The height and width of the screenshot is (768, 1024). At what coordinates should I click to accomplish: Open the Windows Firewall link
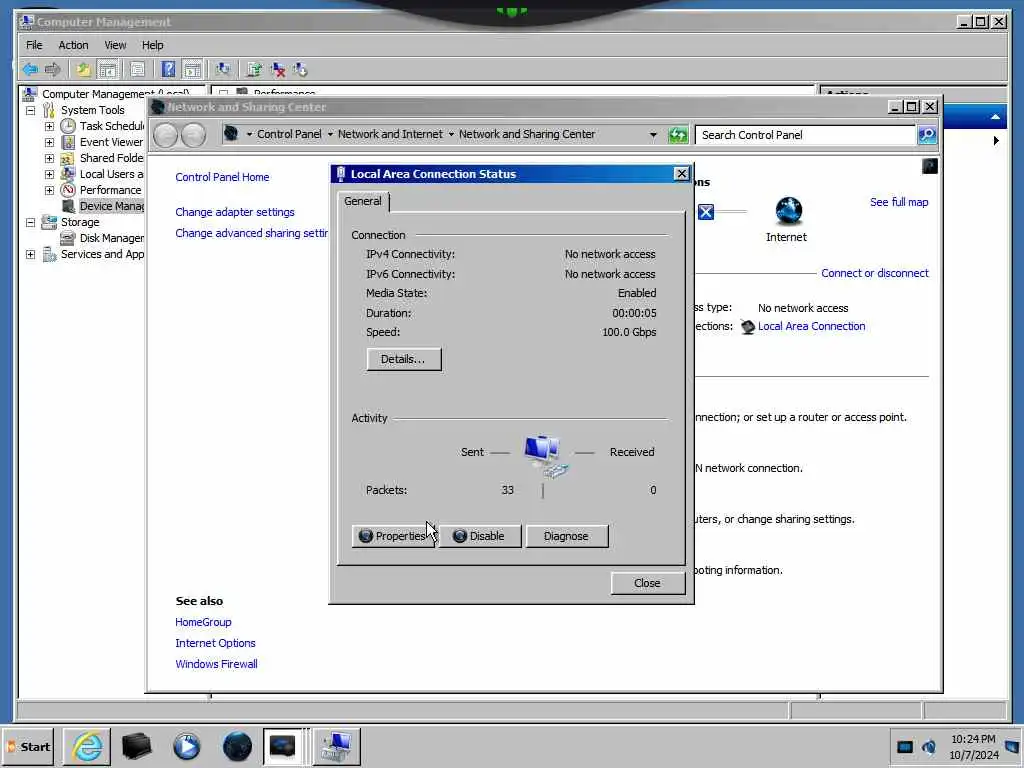point(216,664)
